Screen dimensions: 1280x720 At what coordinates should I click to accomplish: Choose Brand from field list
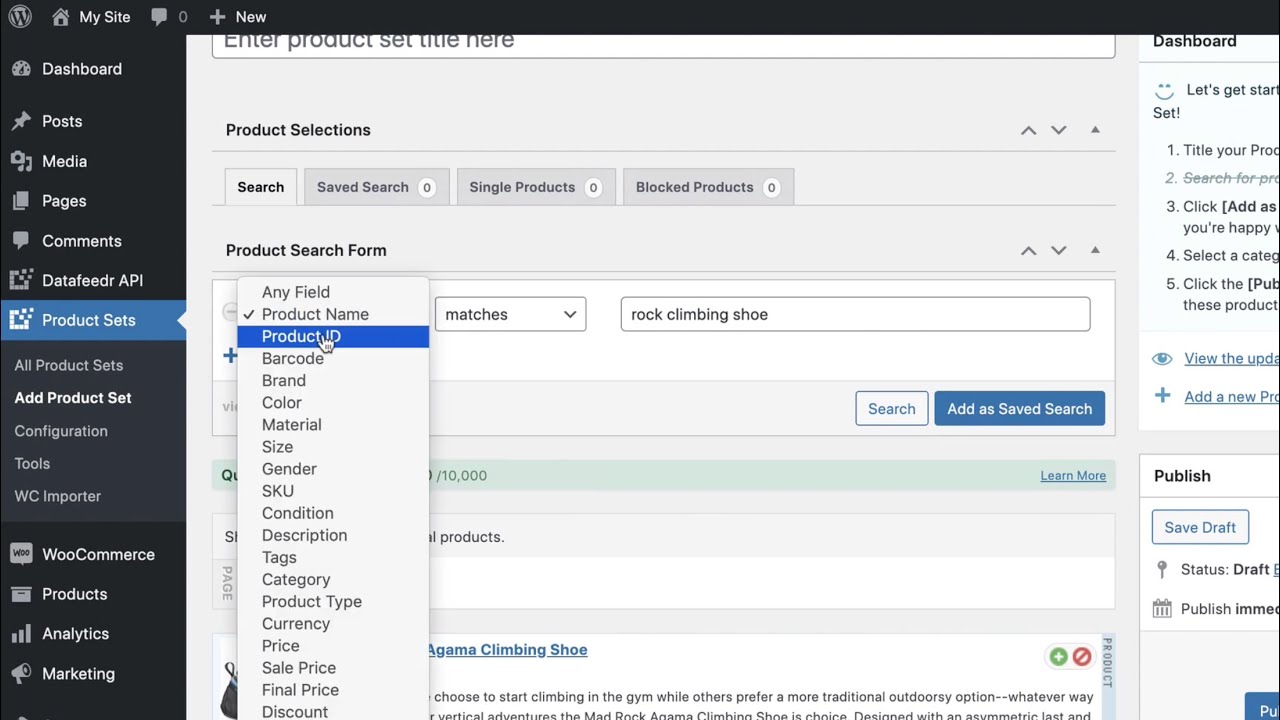pyautogui.click(x=333, y=380)
